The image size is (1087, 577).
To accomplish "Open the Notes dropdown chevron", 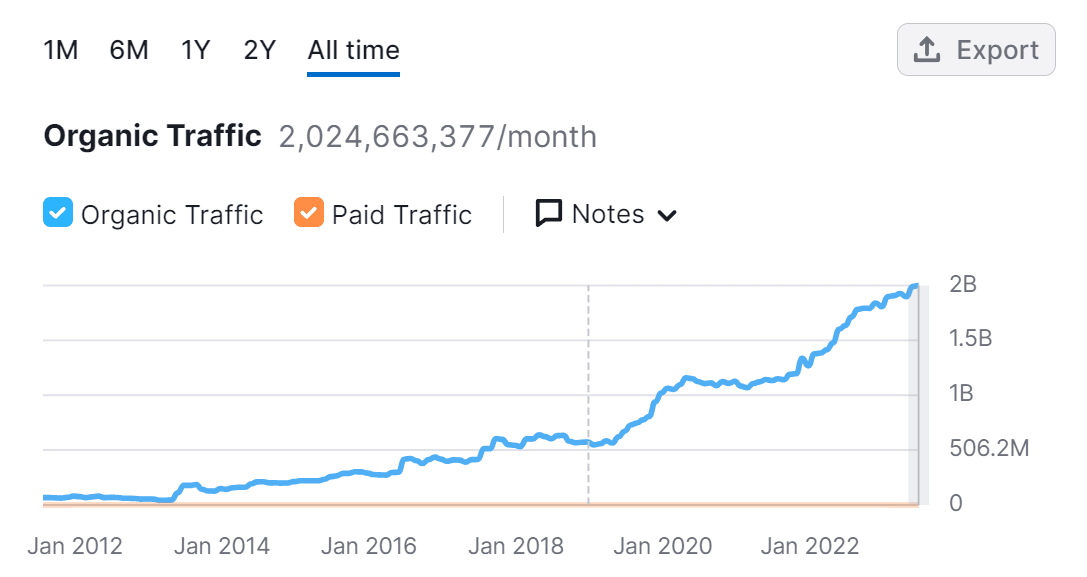I will coord(668,214).
